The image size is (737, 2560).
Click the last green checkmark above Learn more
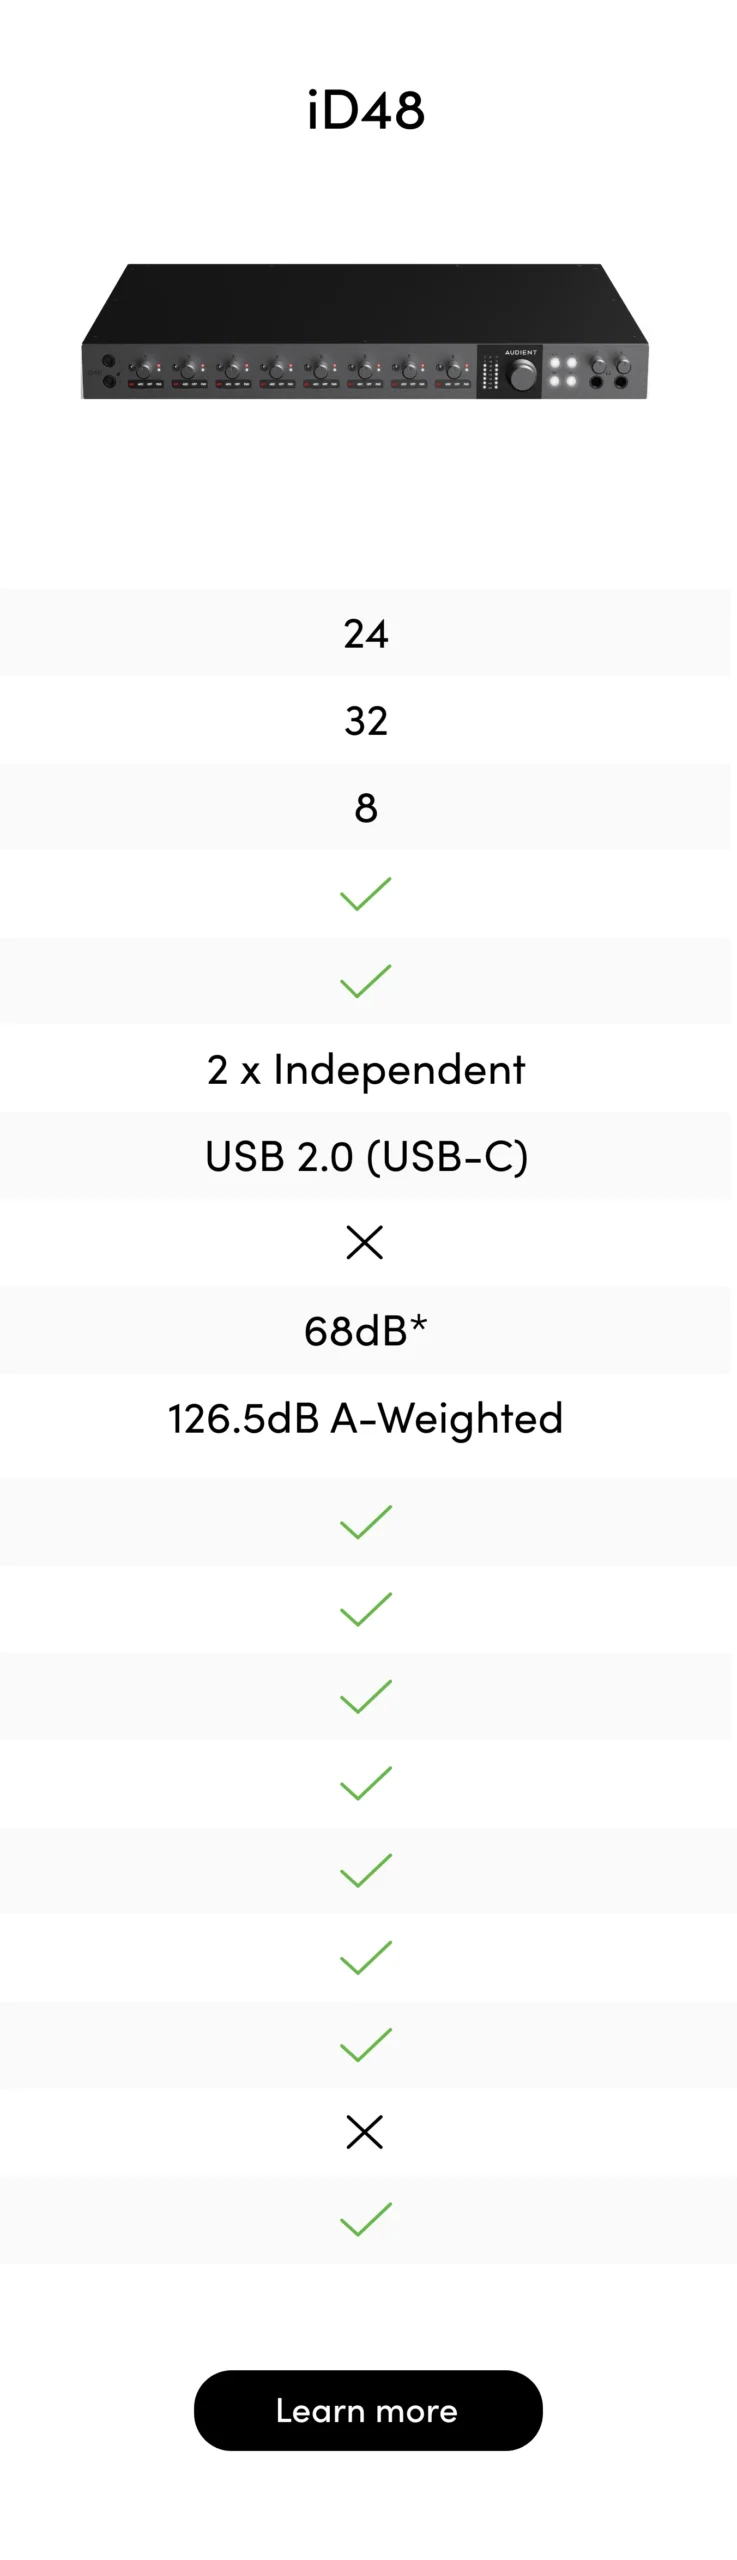365,2220
